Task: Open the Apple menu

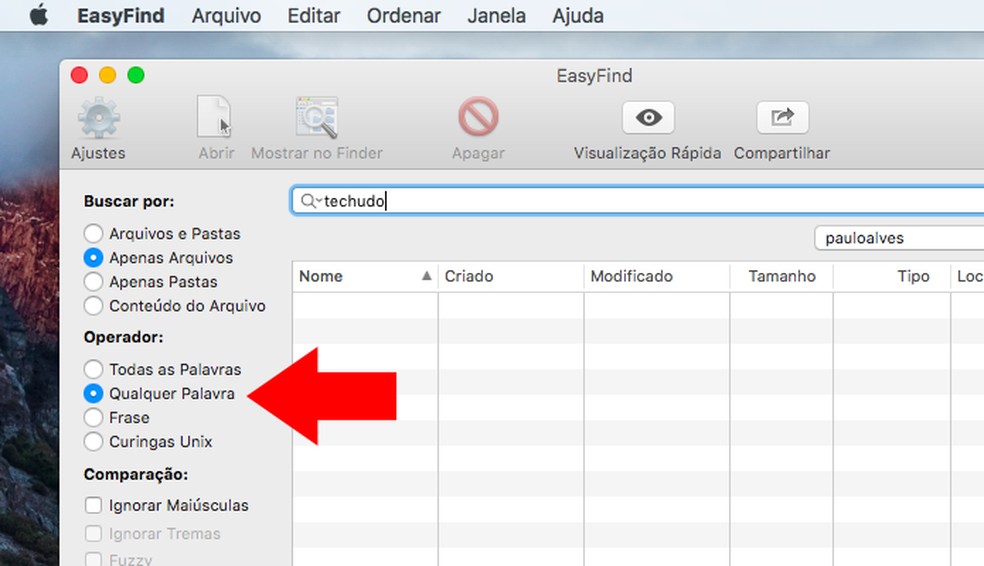Action: tap(39, 15)
